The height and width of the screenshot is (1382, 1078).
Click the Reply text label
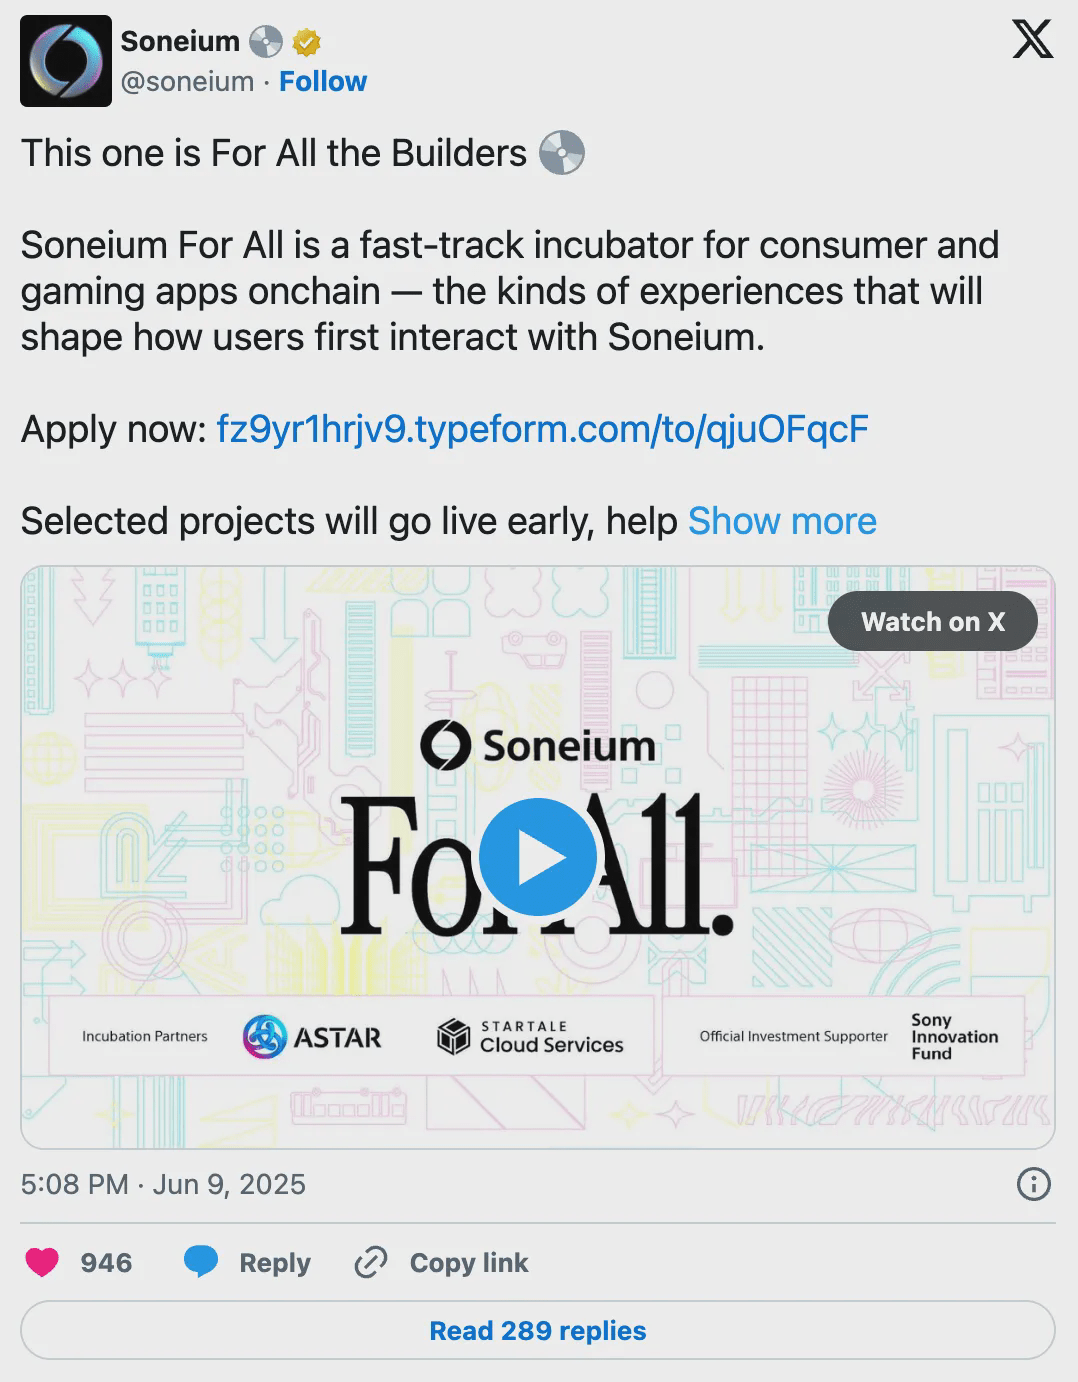[275, 1263]
